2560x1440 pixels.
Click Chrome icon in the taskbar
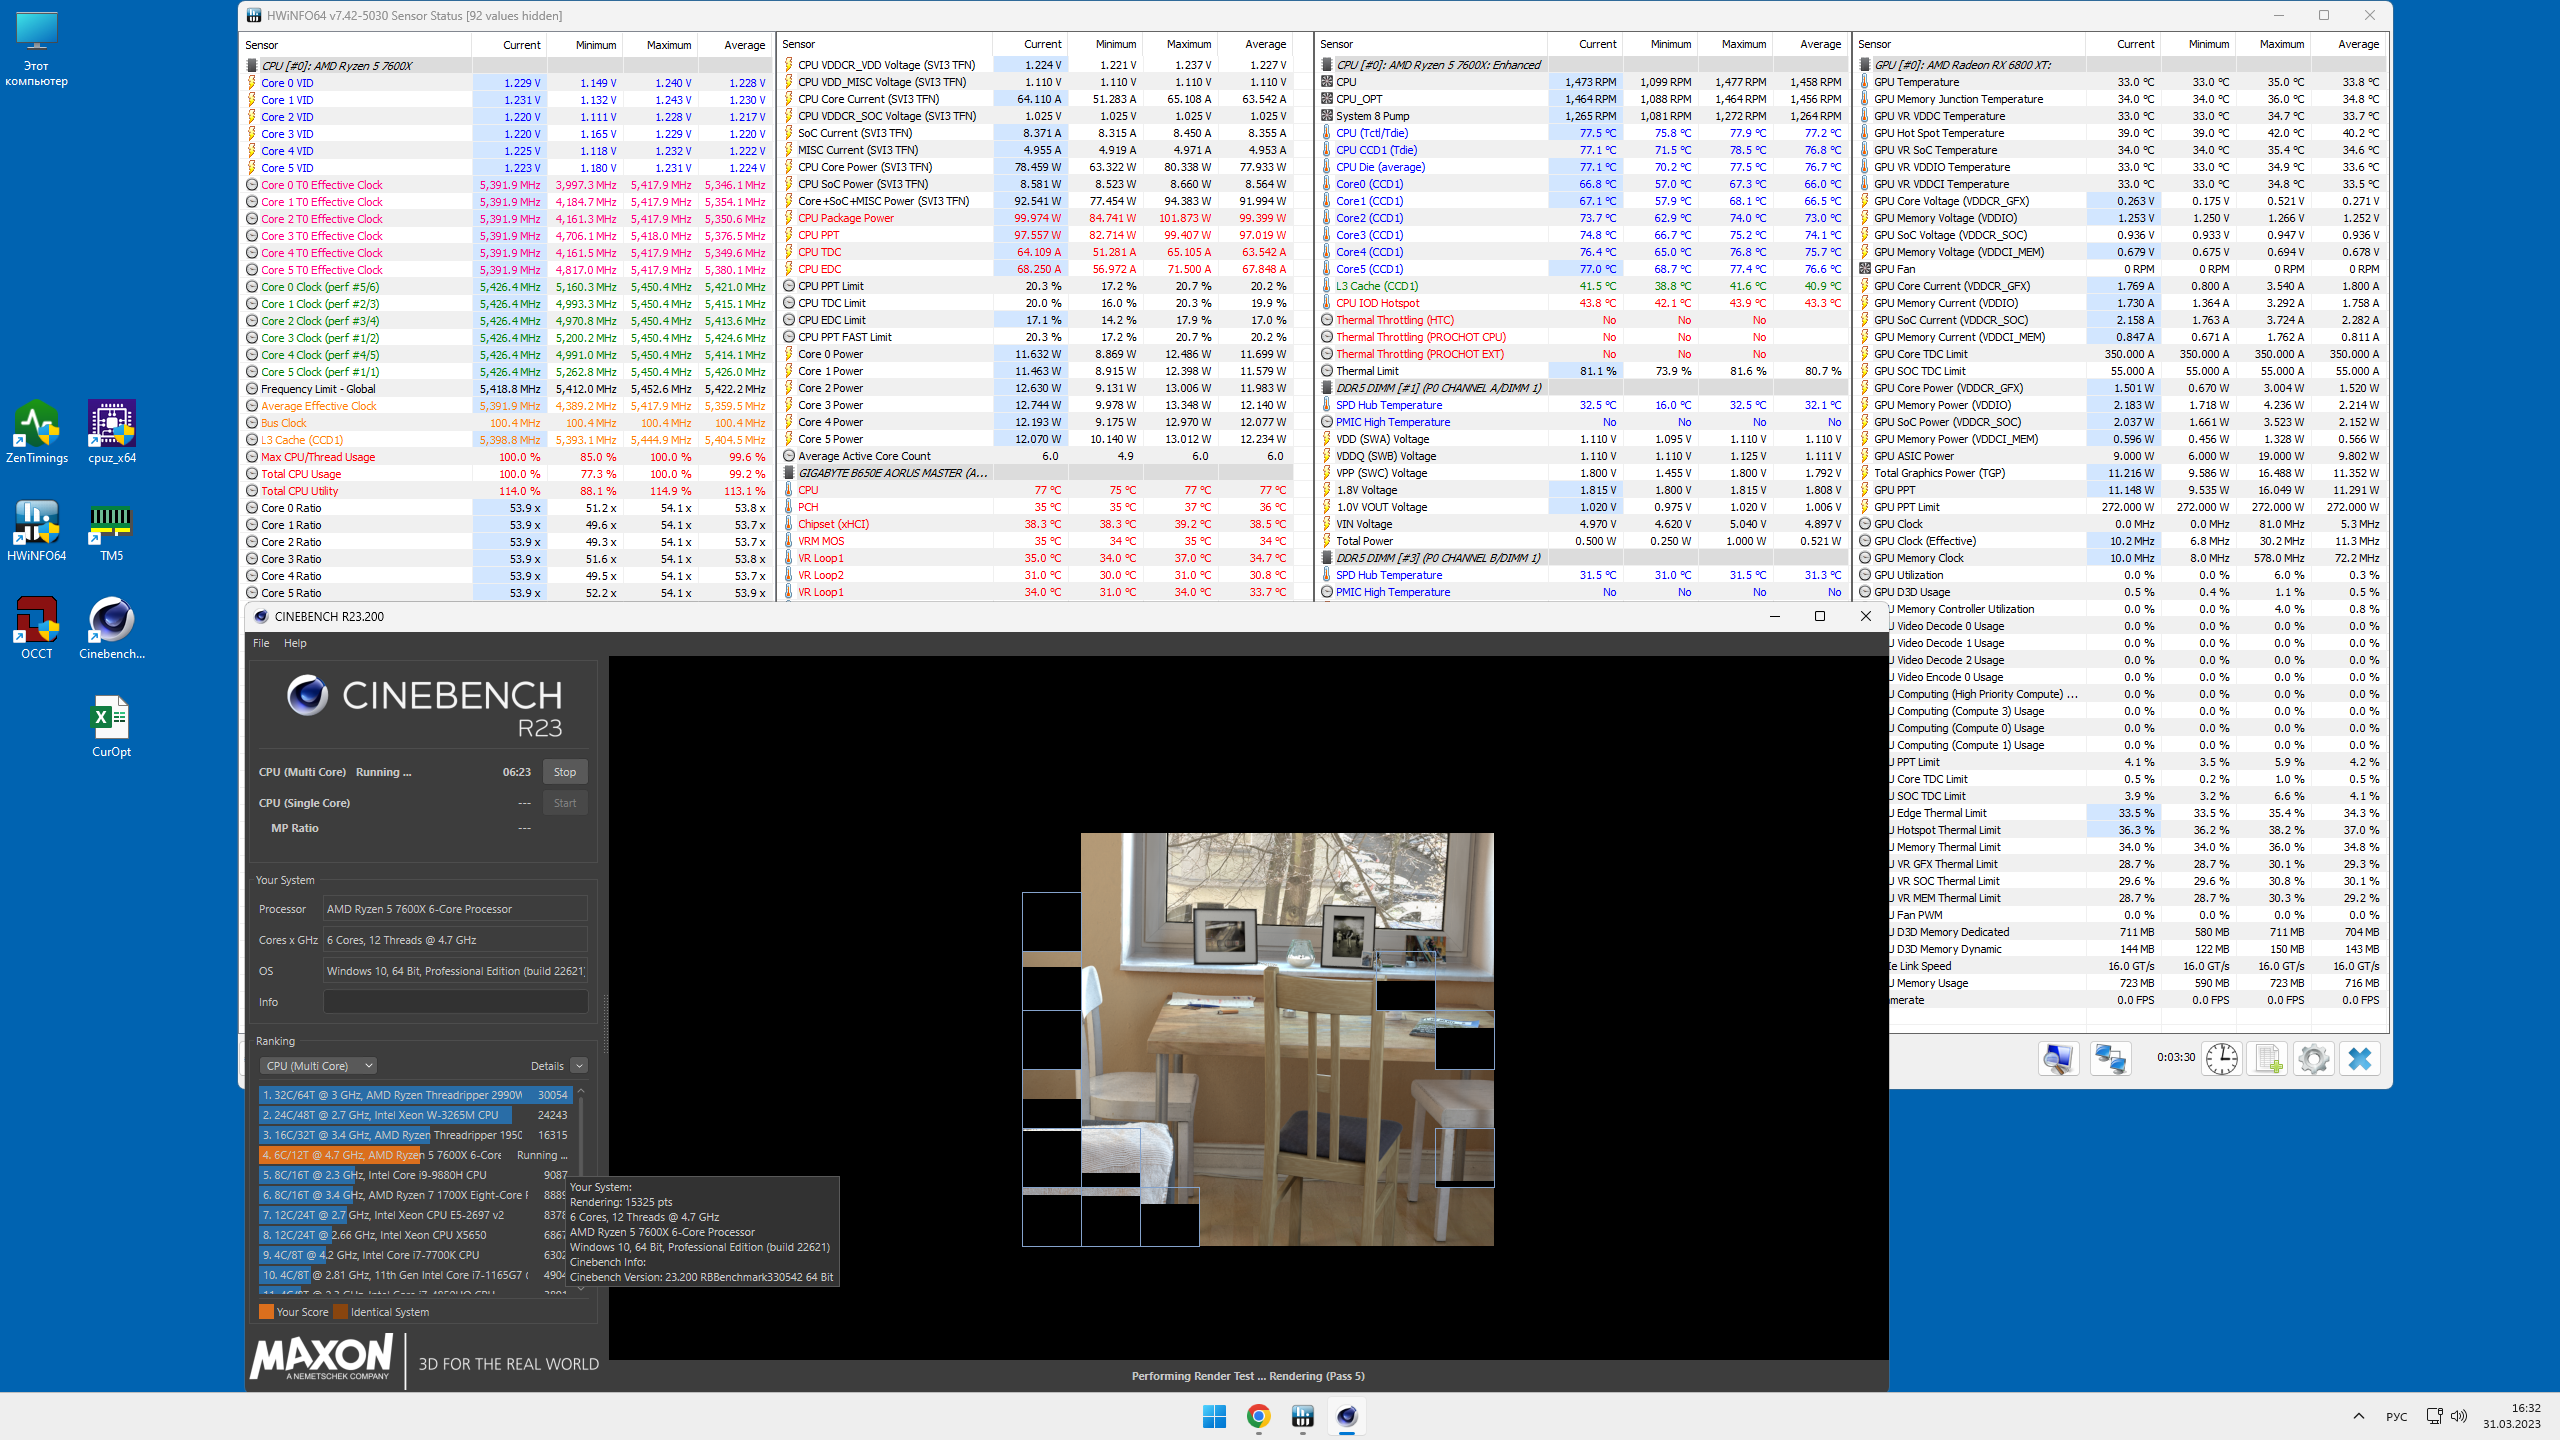[x=1258, y=1416]
